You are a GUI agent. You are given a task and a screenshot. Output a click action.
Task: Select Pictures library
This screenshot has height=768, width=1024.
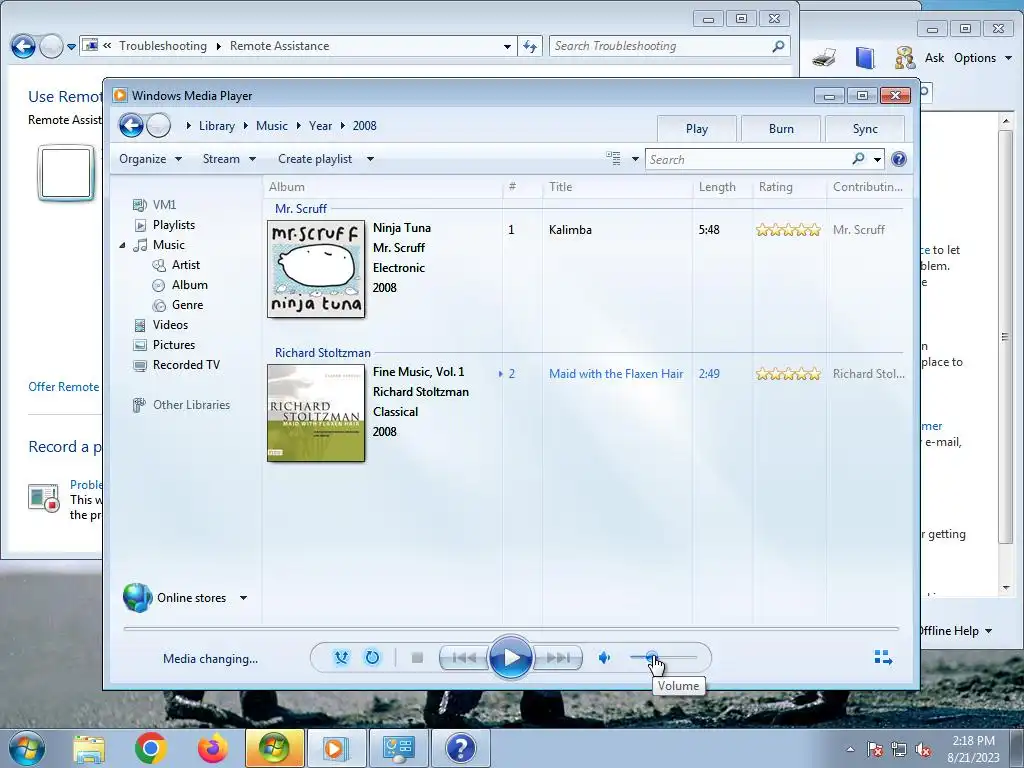tap(174, 345)
